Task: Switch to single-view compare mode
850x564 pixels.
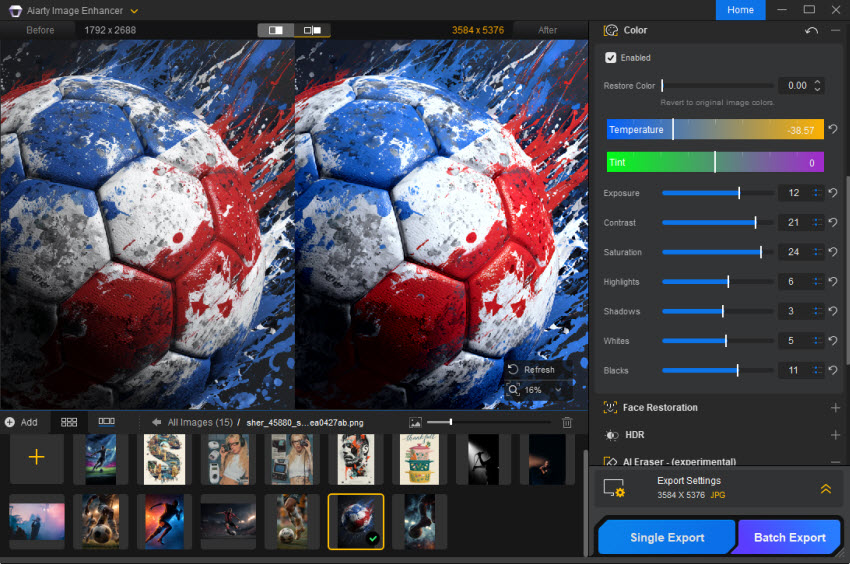Action: [x=275, y=30]
